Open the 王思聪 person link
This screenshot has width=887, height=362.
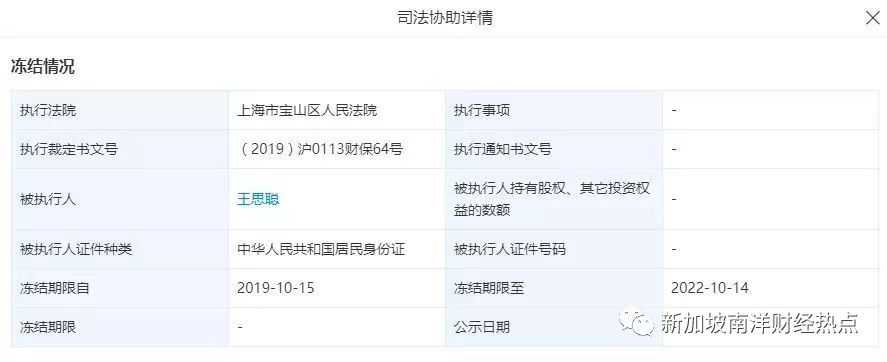pyautogui.click(x=258, y=199)
